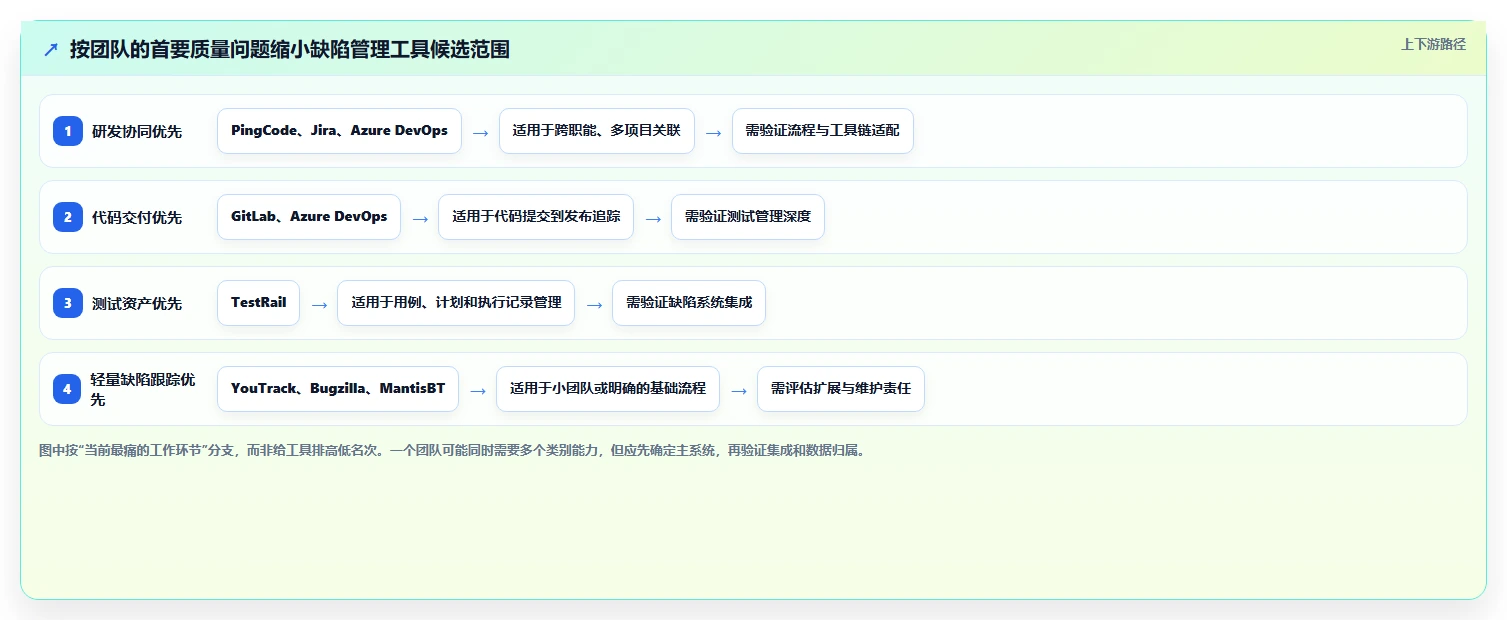
Task: Click the 适用于小团队或明确的基础流程 box
Action: pyautogui.click(x=608, y=389)
